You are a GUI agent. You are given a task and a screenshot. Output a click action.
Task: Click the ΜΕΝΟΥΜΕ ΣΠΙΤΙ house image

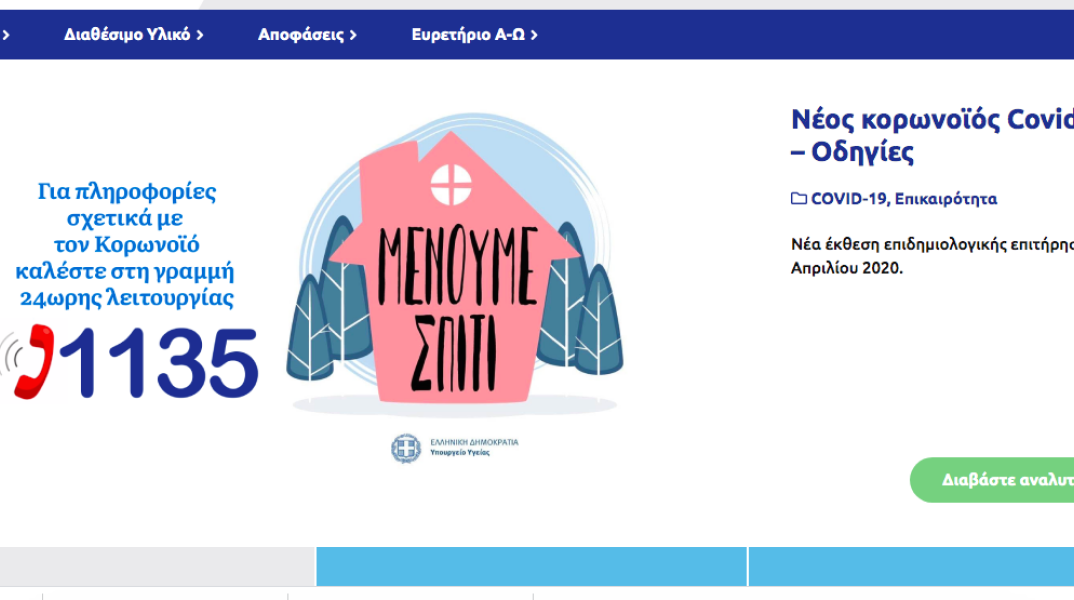tap(455, 266)
